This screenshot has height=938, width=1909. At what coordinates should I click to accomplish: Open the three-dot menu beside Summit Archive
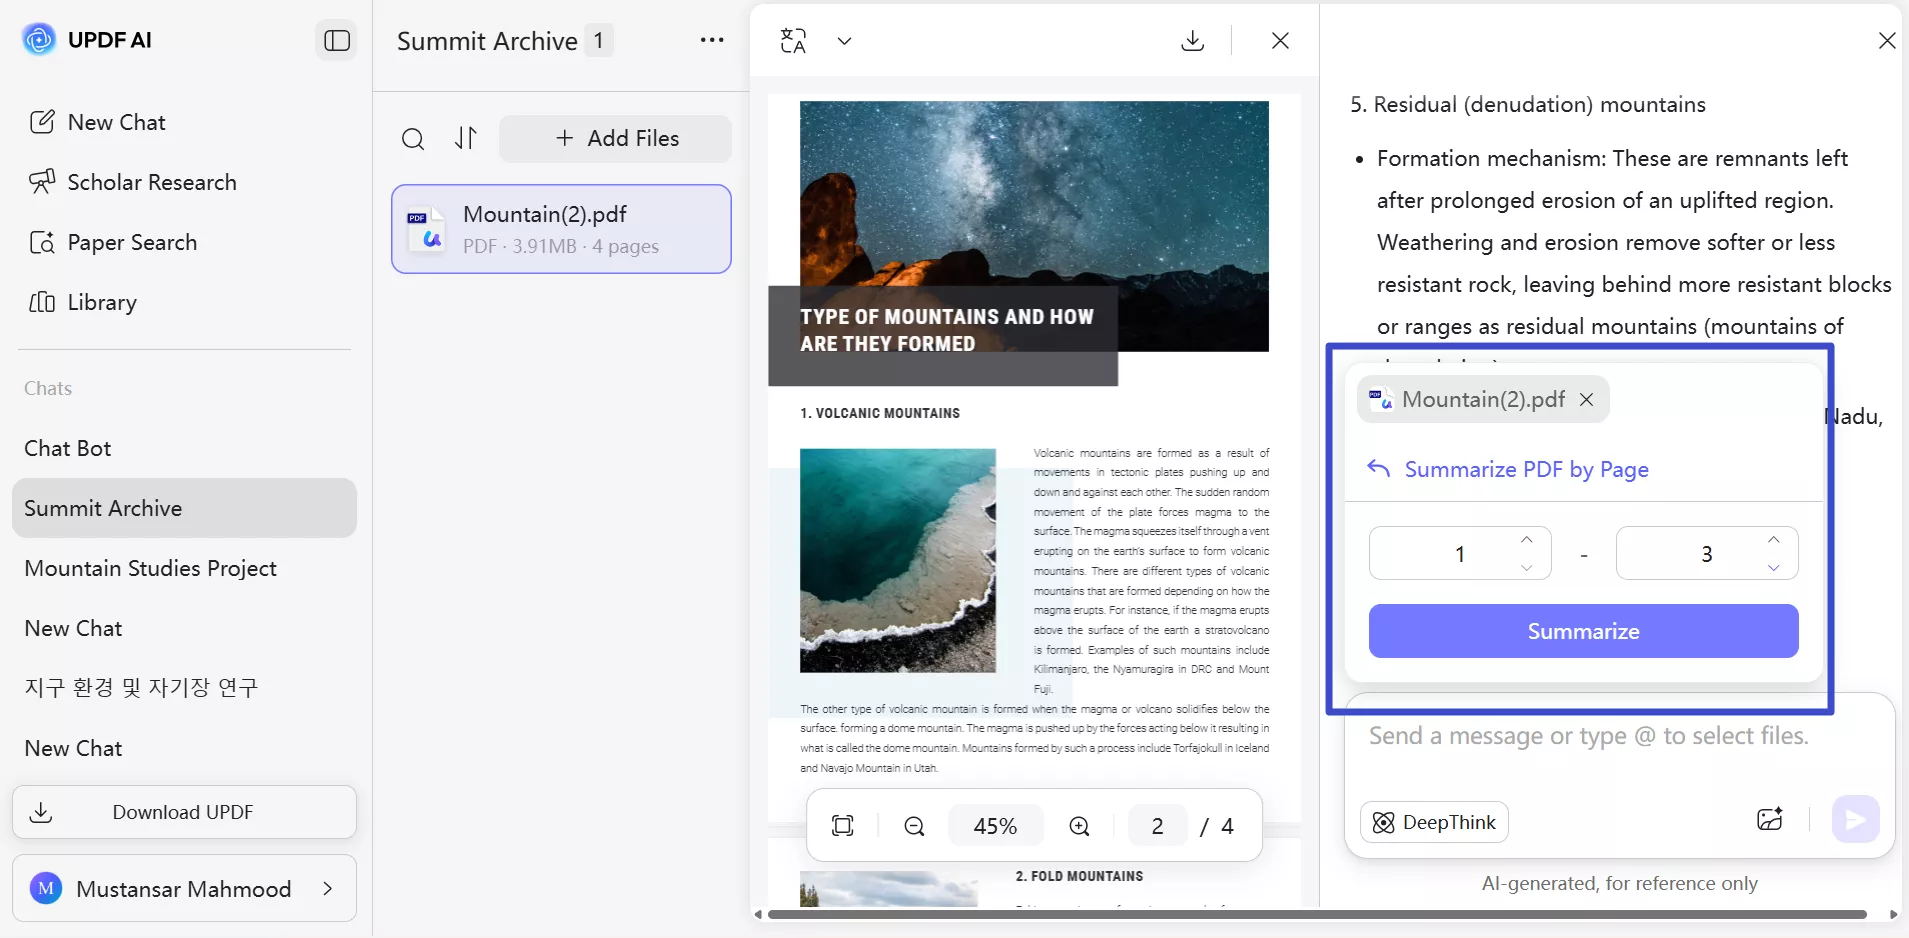(x=712, y=40)
